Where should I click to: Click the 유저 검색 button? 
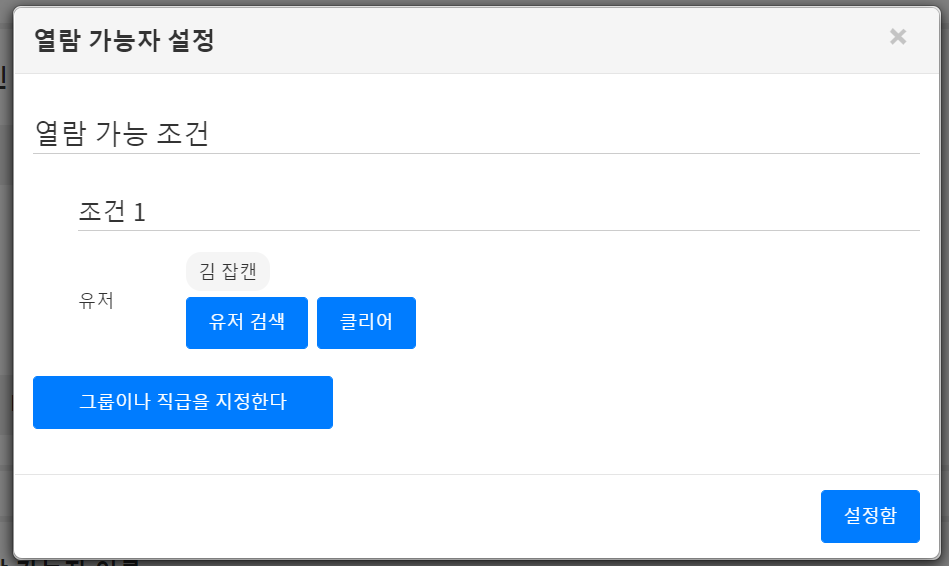pos(247,323)
